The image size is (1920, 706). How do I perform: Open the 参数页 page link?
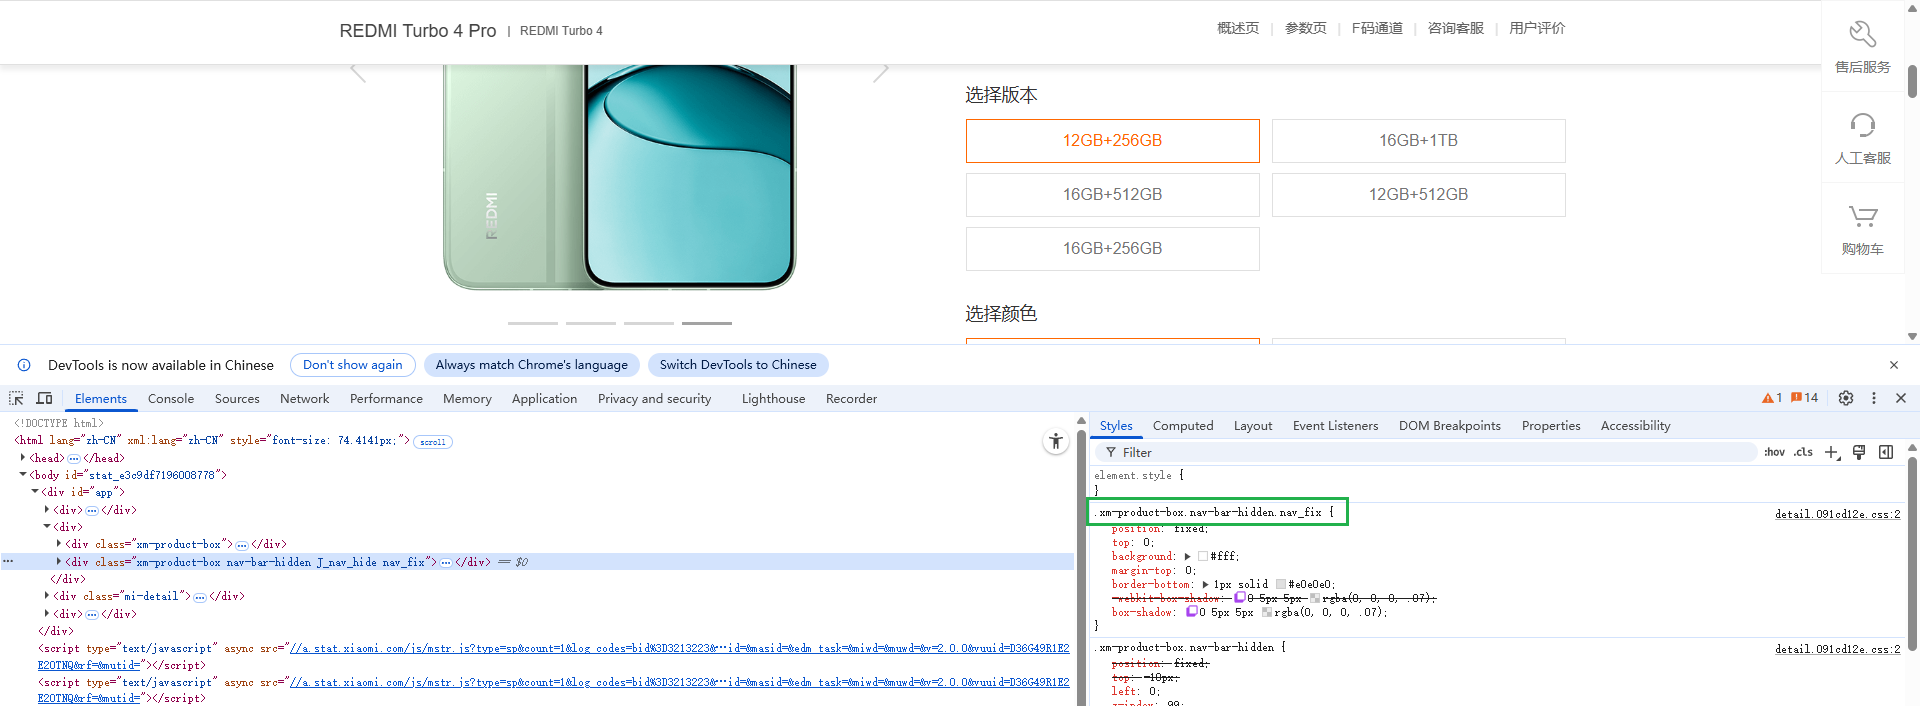point(1305,28)
